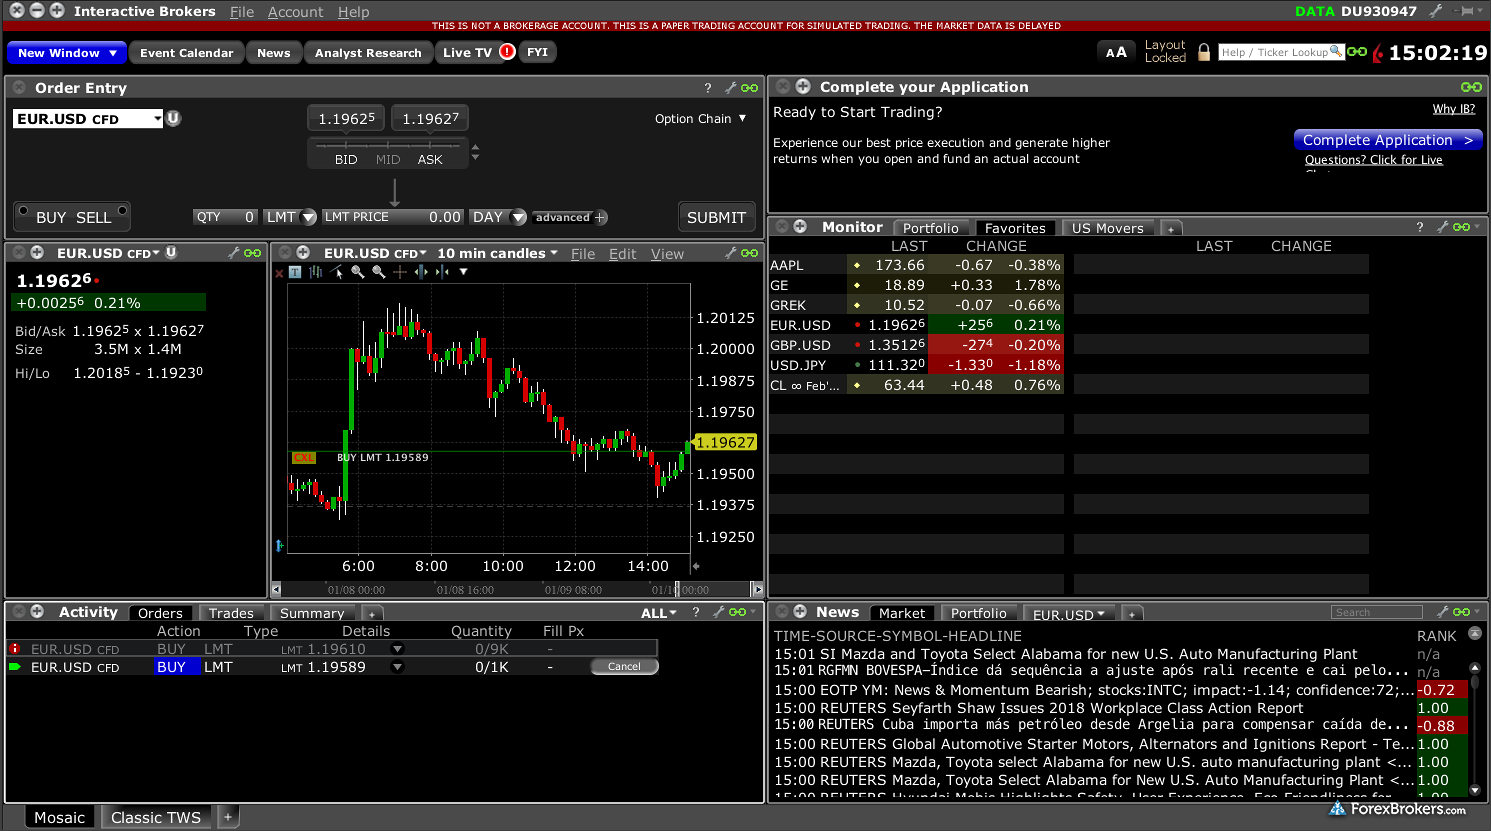This screenshot has width=1491, height=831.
Task: Open the Activity panel wrench icon
Action: pyautogui.click(x=717, y=612)
